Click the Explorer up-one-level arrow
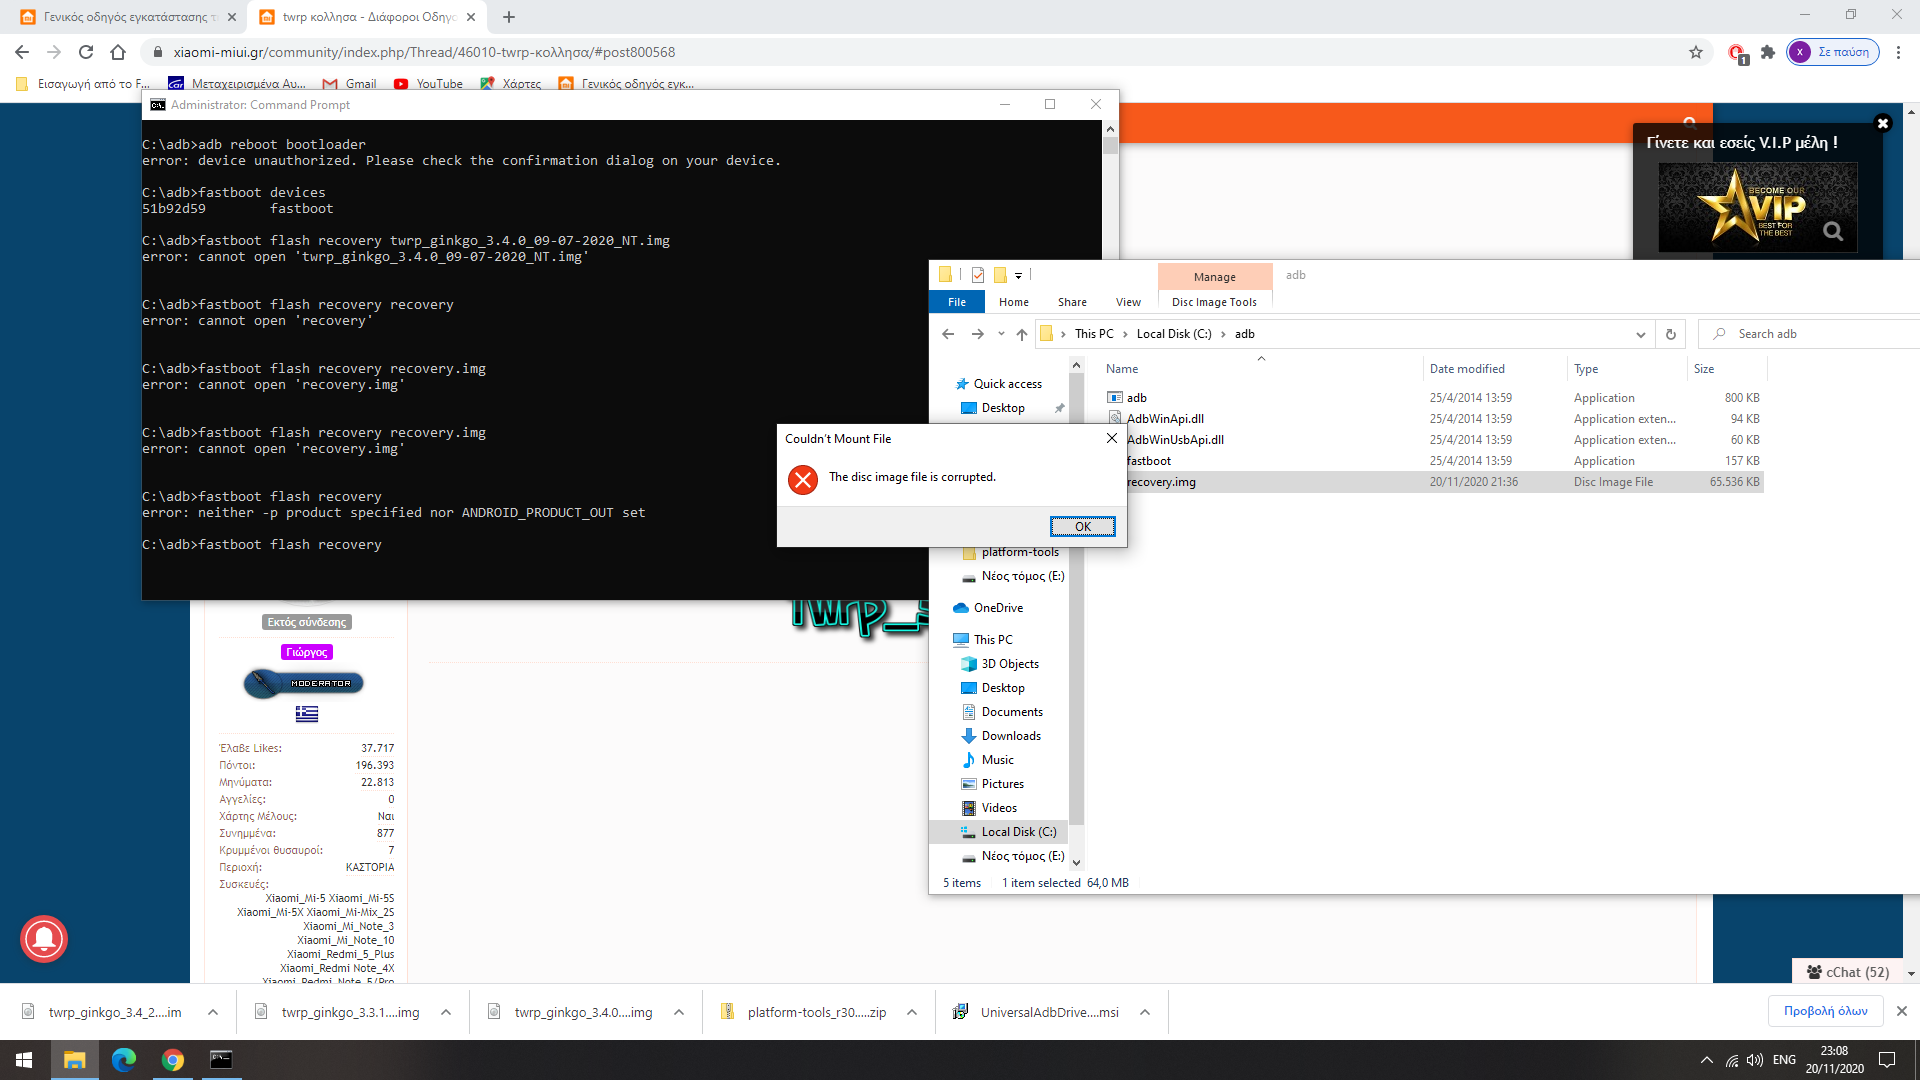This screenshot has height=1080, width=1920. coord(1021,334)
